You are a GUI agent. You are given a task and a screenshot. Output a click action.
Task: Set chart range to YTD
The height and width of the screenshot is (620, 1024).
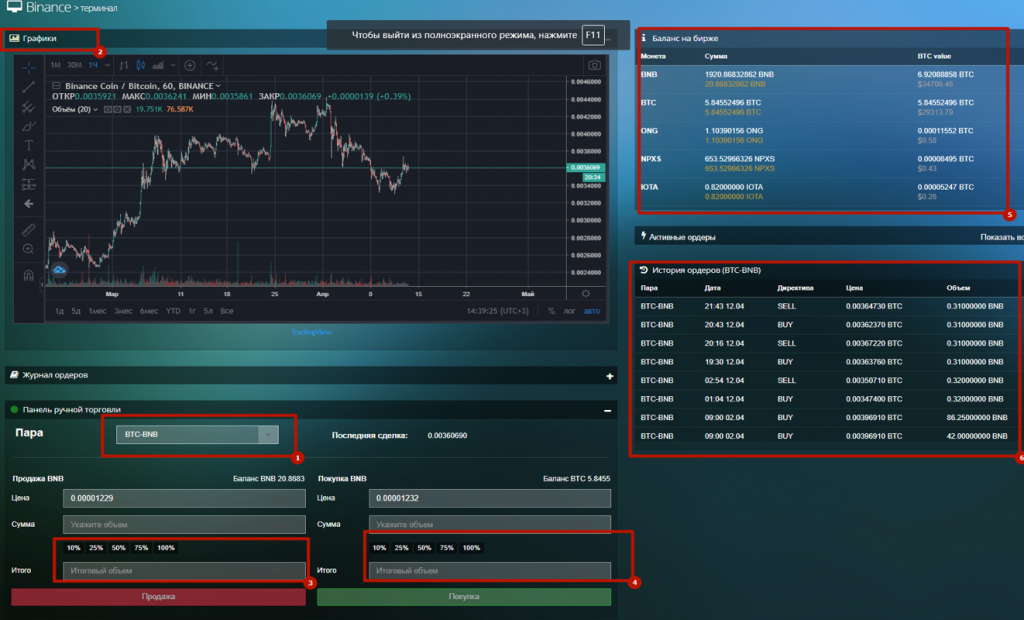point(172,311)
